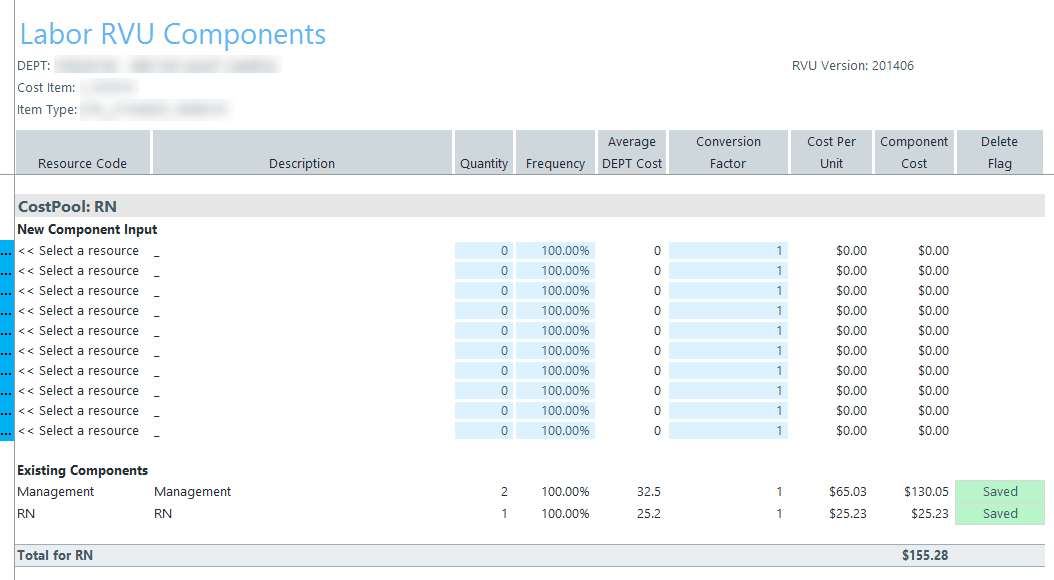
Task: Click the RN resource code in Existing Components
Action: 26,513
